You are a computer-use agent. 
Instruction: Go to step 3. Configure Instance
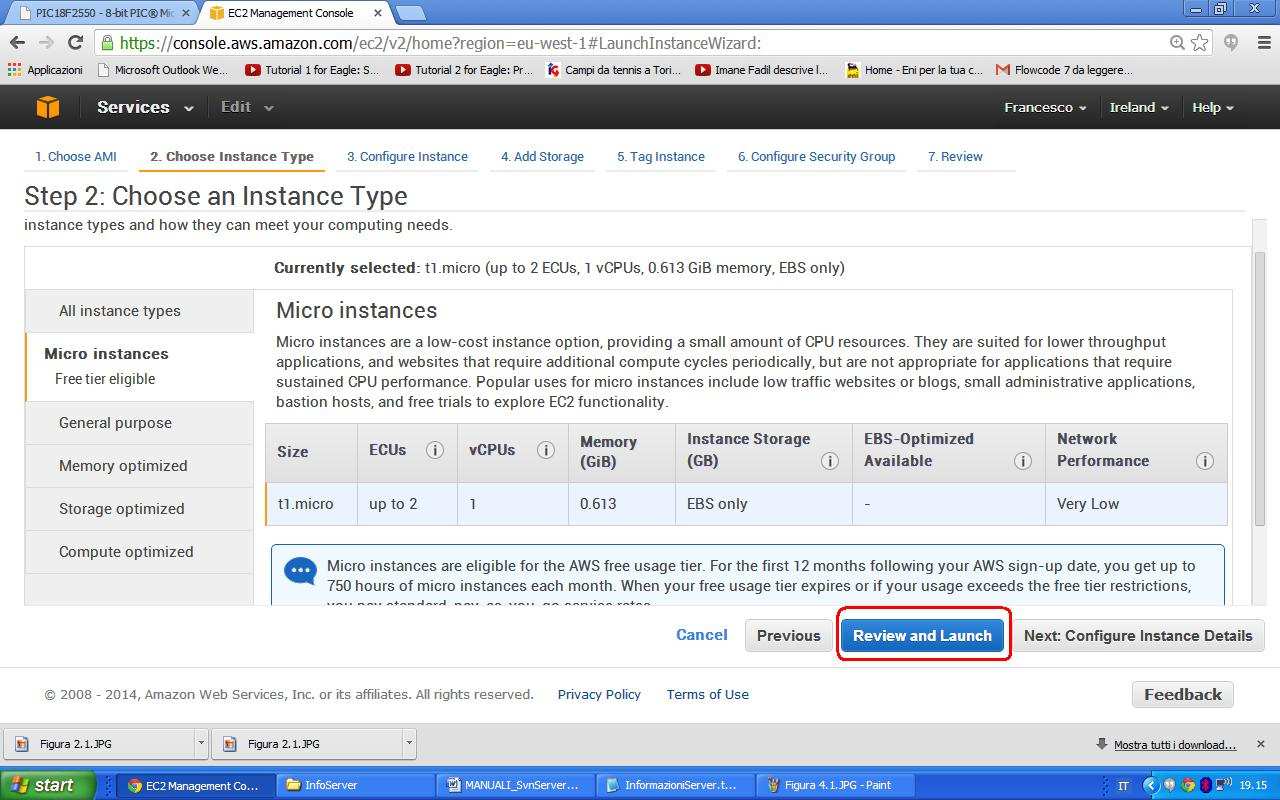pos(407,156)
